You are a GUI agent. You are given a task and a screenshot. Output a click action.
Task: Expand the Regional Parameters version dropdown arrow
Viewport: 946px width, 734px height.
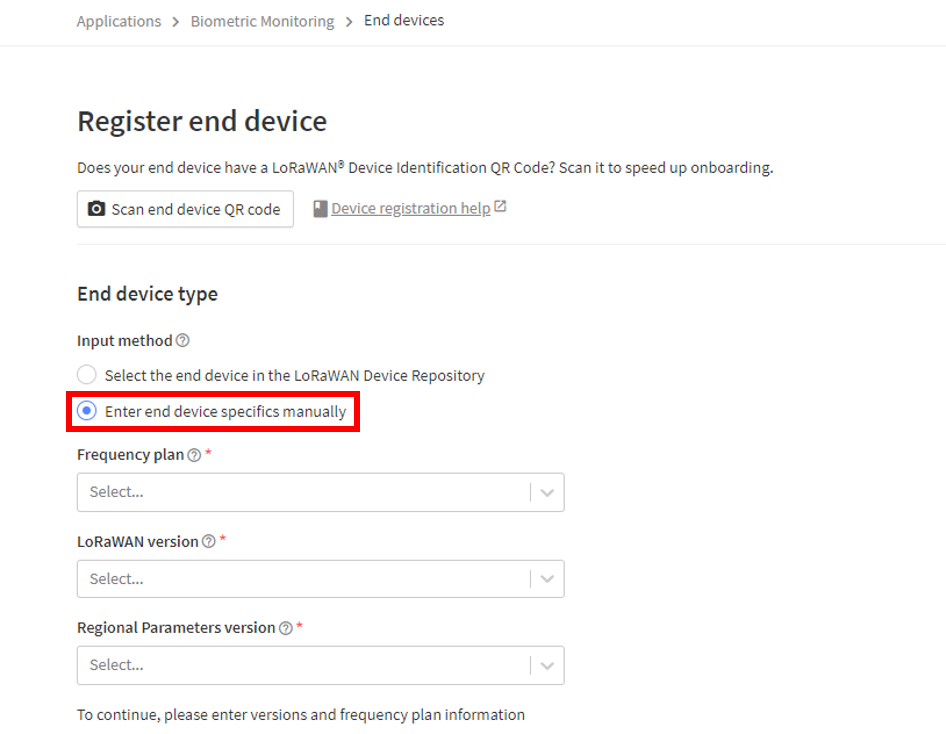547,666
